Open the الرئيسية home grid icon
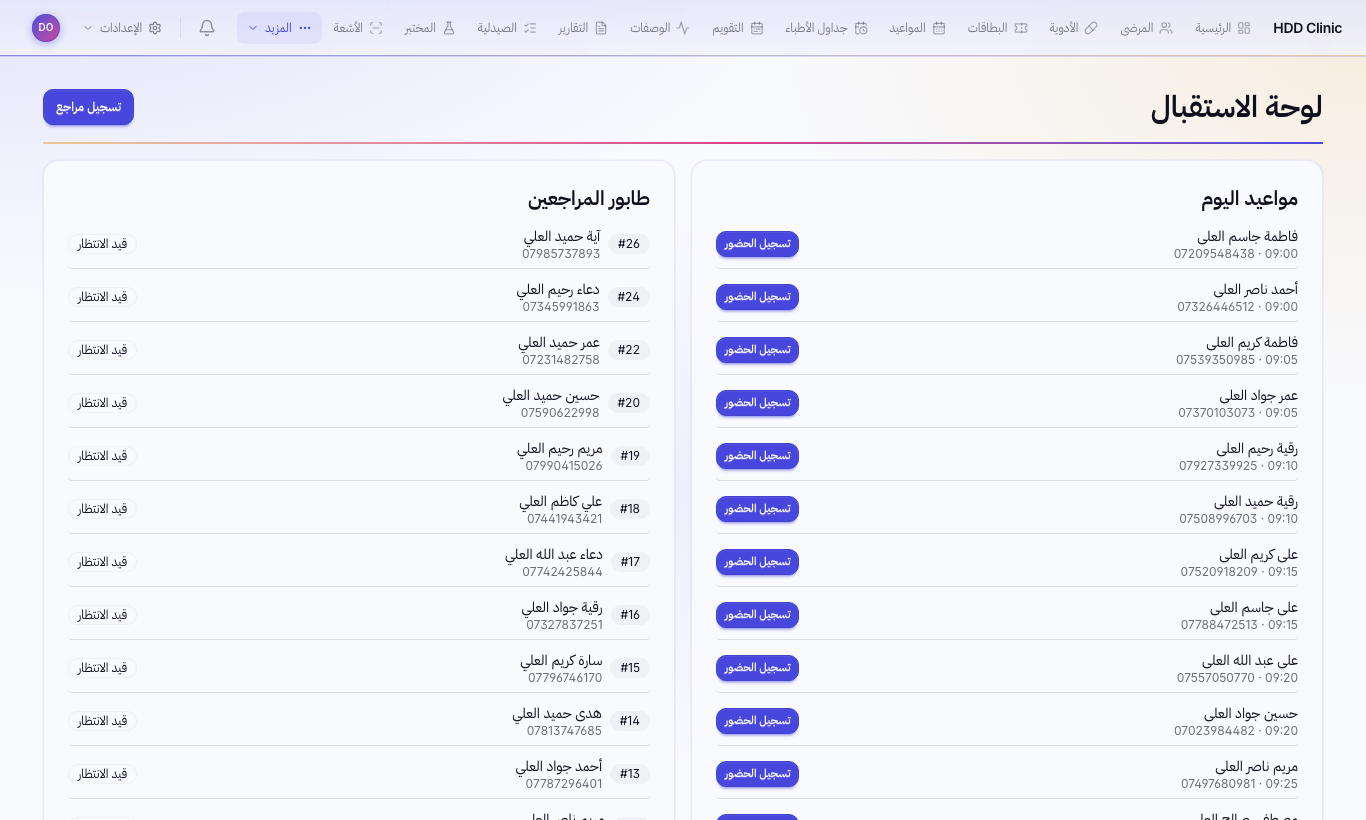The height and width of the screenshot is (820, 1366). coord(1244,28)
